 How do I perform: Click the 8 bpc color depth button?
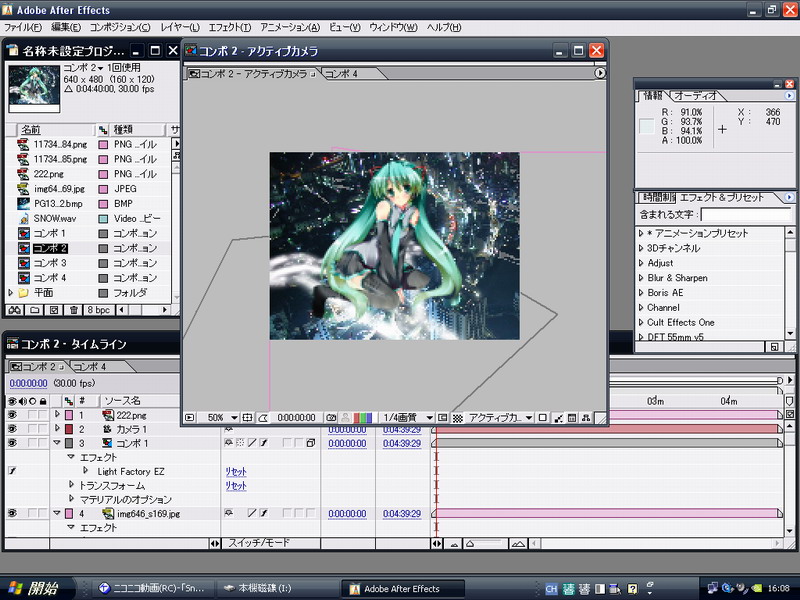pyautogui.click(x=98, y=310)
